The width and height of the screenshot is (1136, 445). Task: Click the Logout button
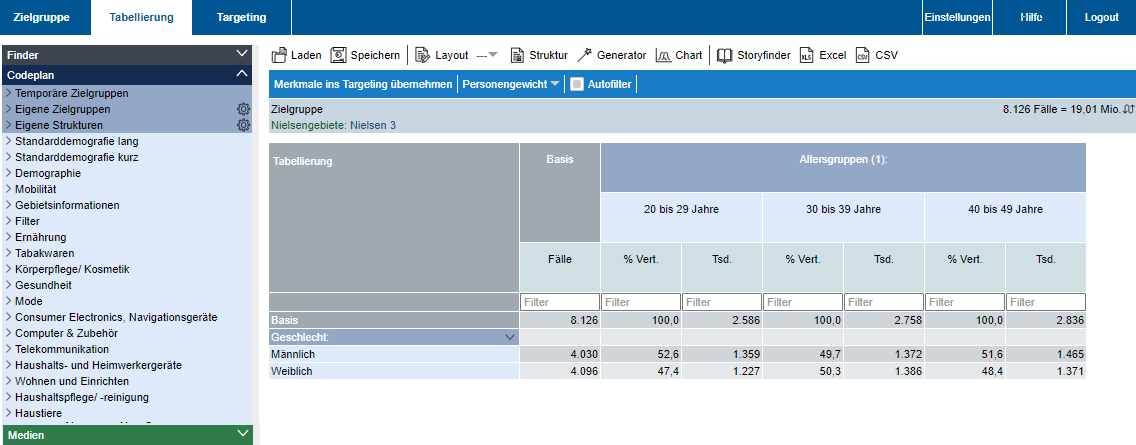pos(1101,17)
